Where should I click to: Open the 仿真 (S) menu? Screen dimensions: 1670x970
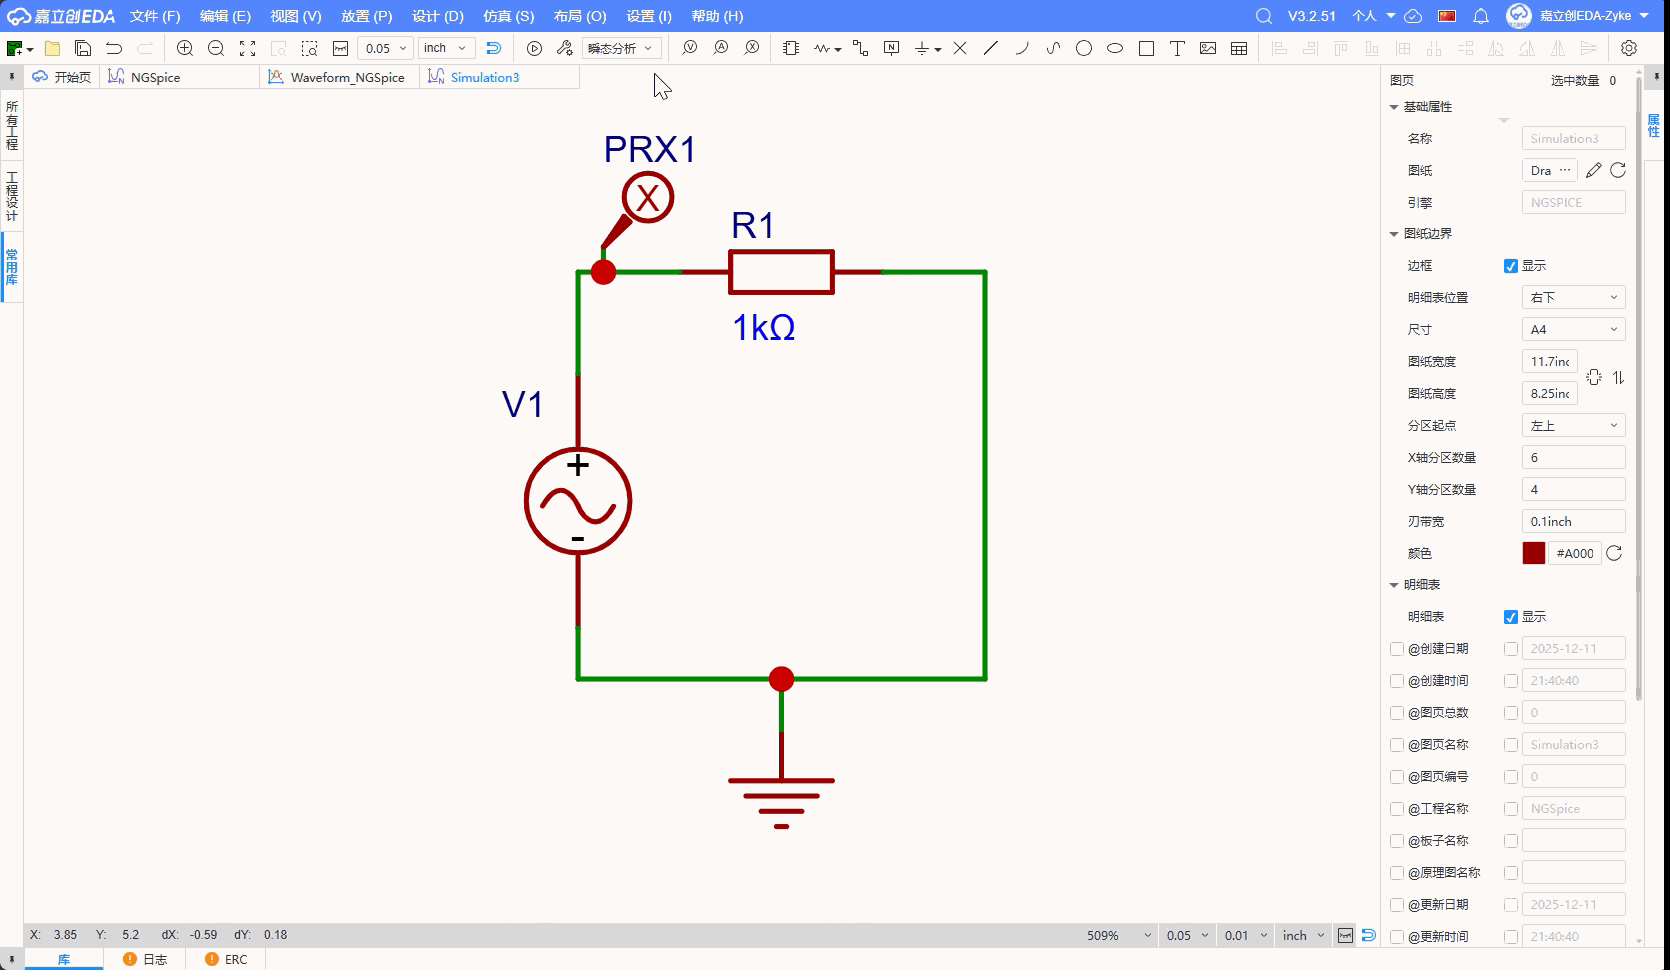tap(508, 16)
